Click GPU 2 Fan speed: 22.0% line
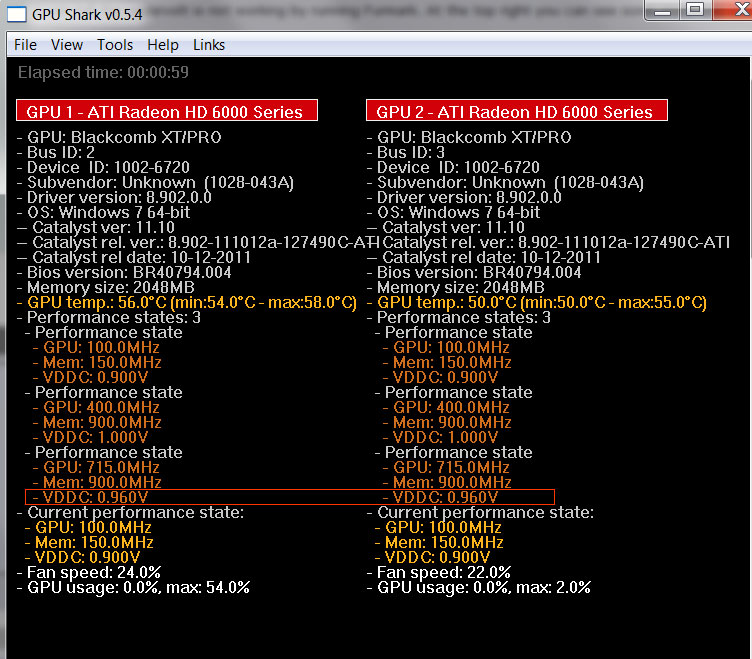Viewport: 752px width, 659px height. click(439, 572)
